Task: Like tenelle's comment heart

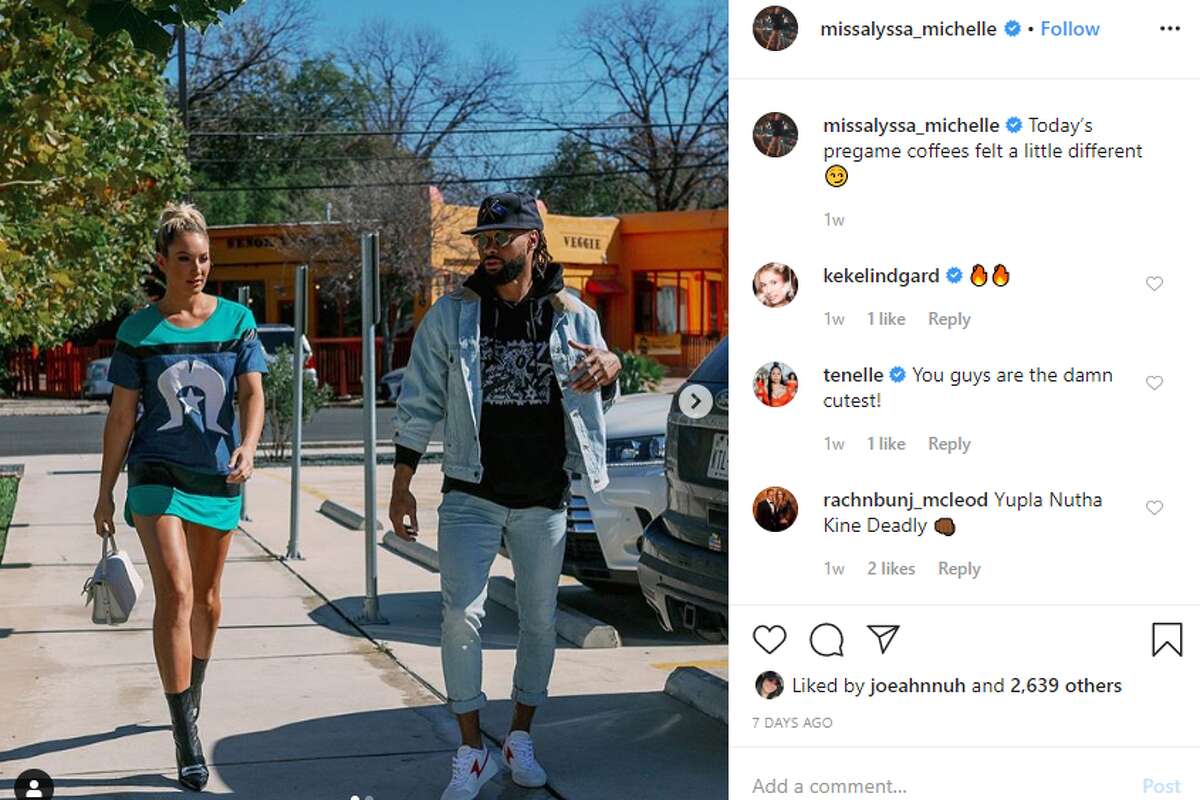Action: [x=1154, y=383]
